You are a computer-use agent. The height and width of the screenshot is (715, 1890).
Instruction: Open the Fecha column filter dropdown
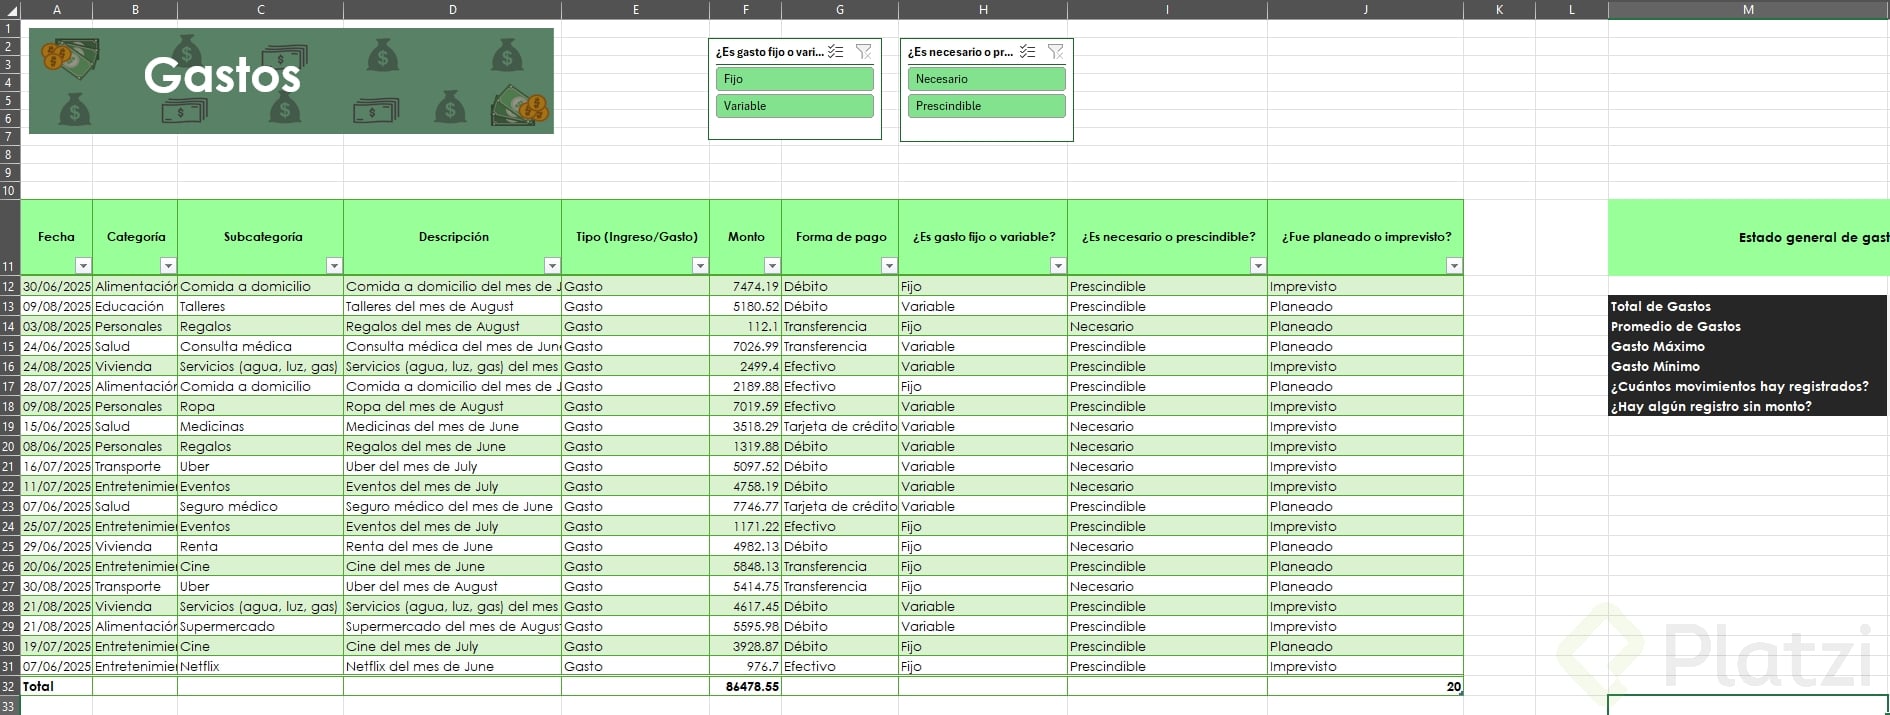click(x=83, y=266)
